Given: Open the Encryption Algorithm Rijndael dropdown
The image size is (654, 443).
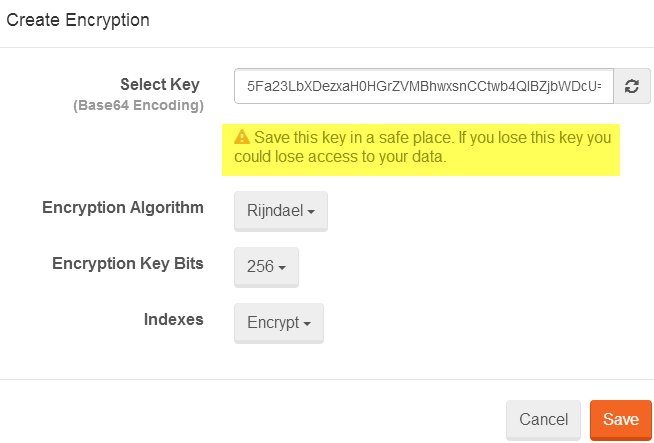Looking at the screenshot, I should pyautogui.click(x=281, y=211).
